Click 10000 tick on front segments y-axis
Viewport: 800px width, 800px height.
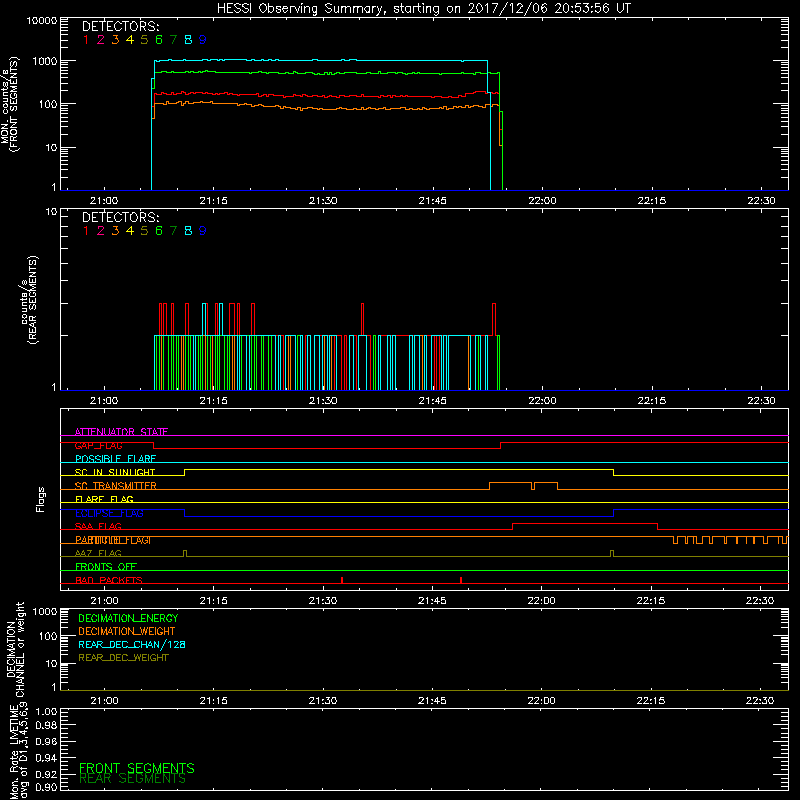click(x=42, y=21)
